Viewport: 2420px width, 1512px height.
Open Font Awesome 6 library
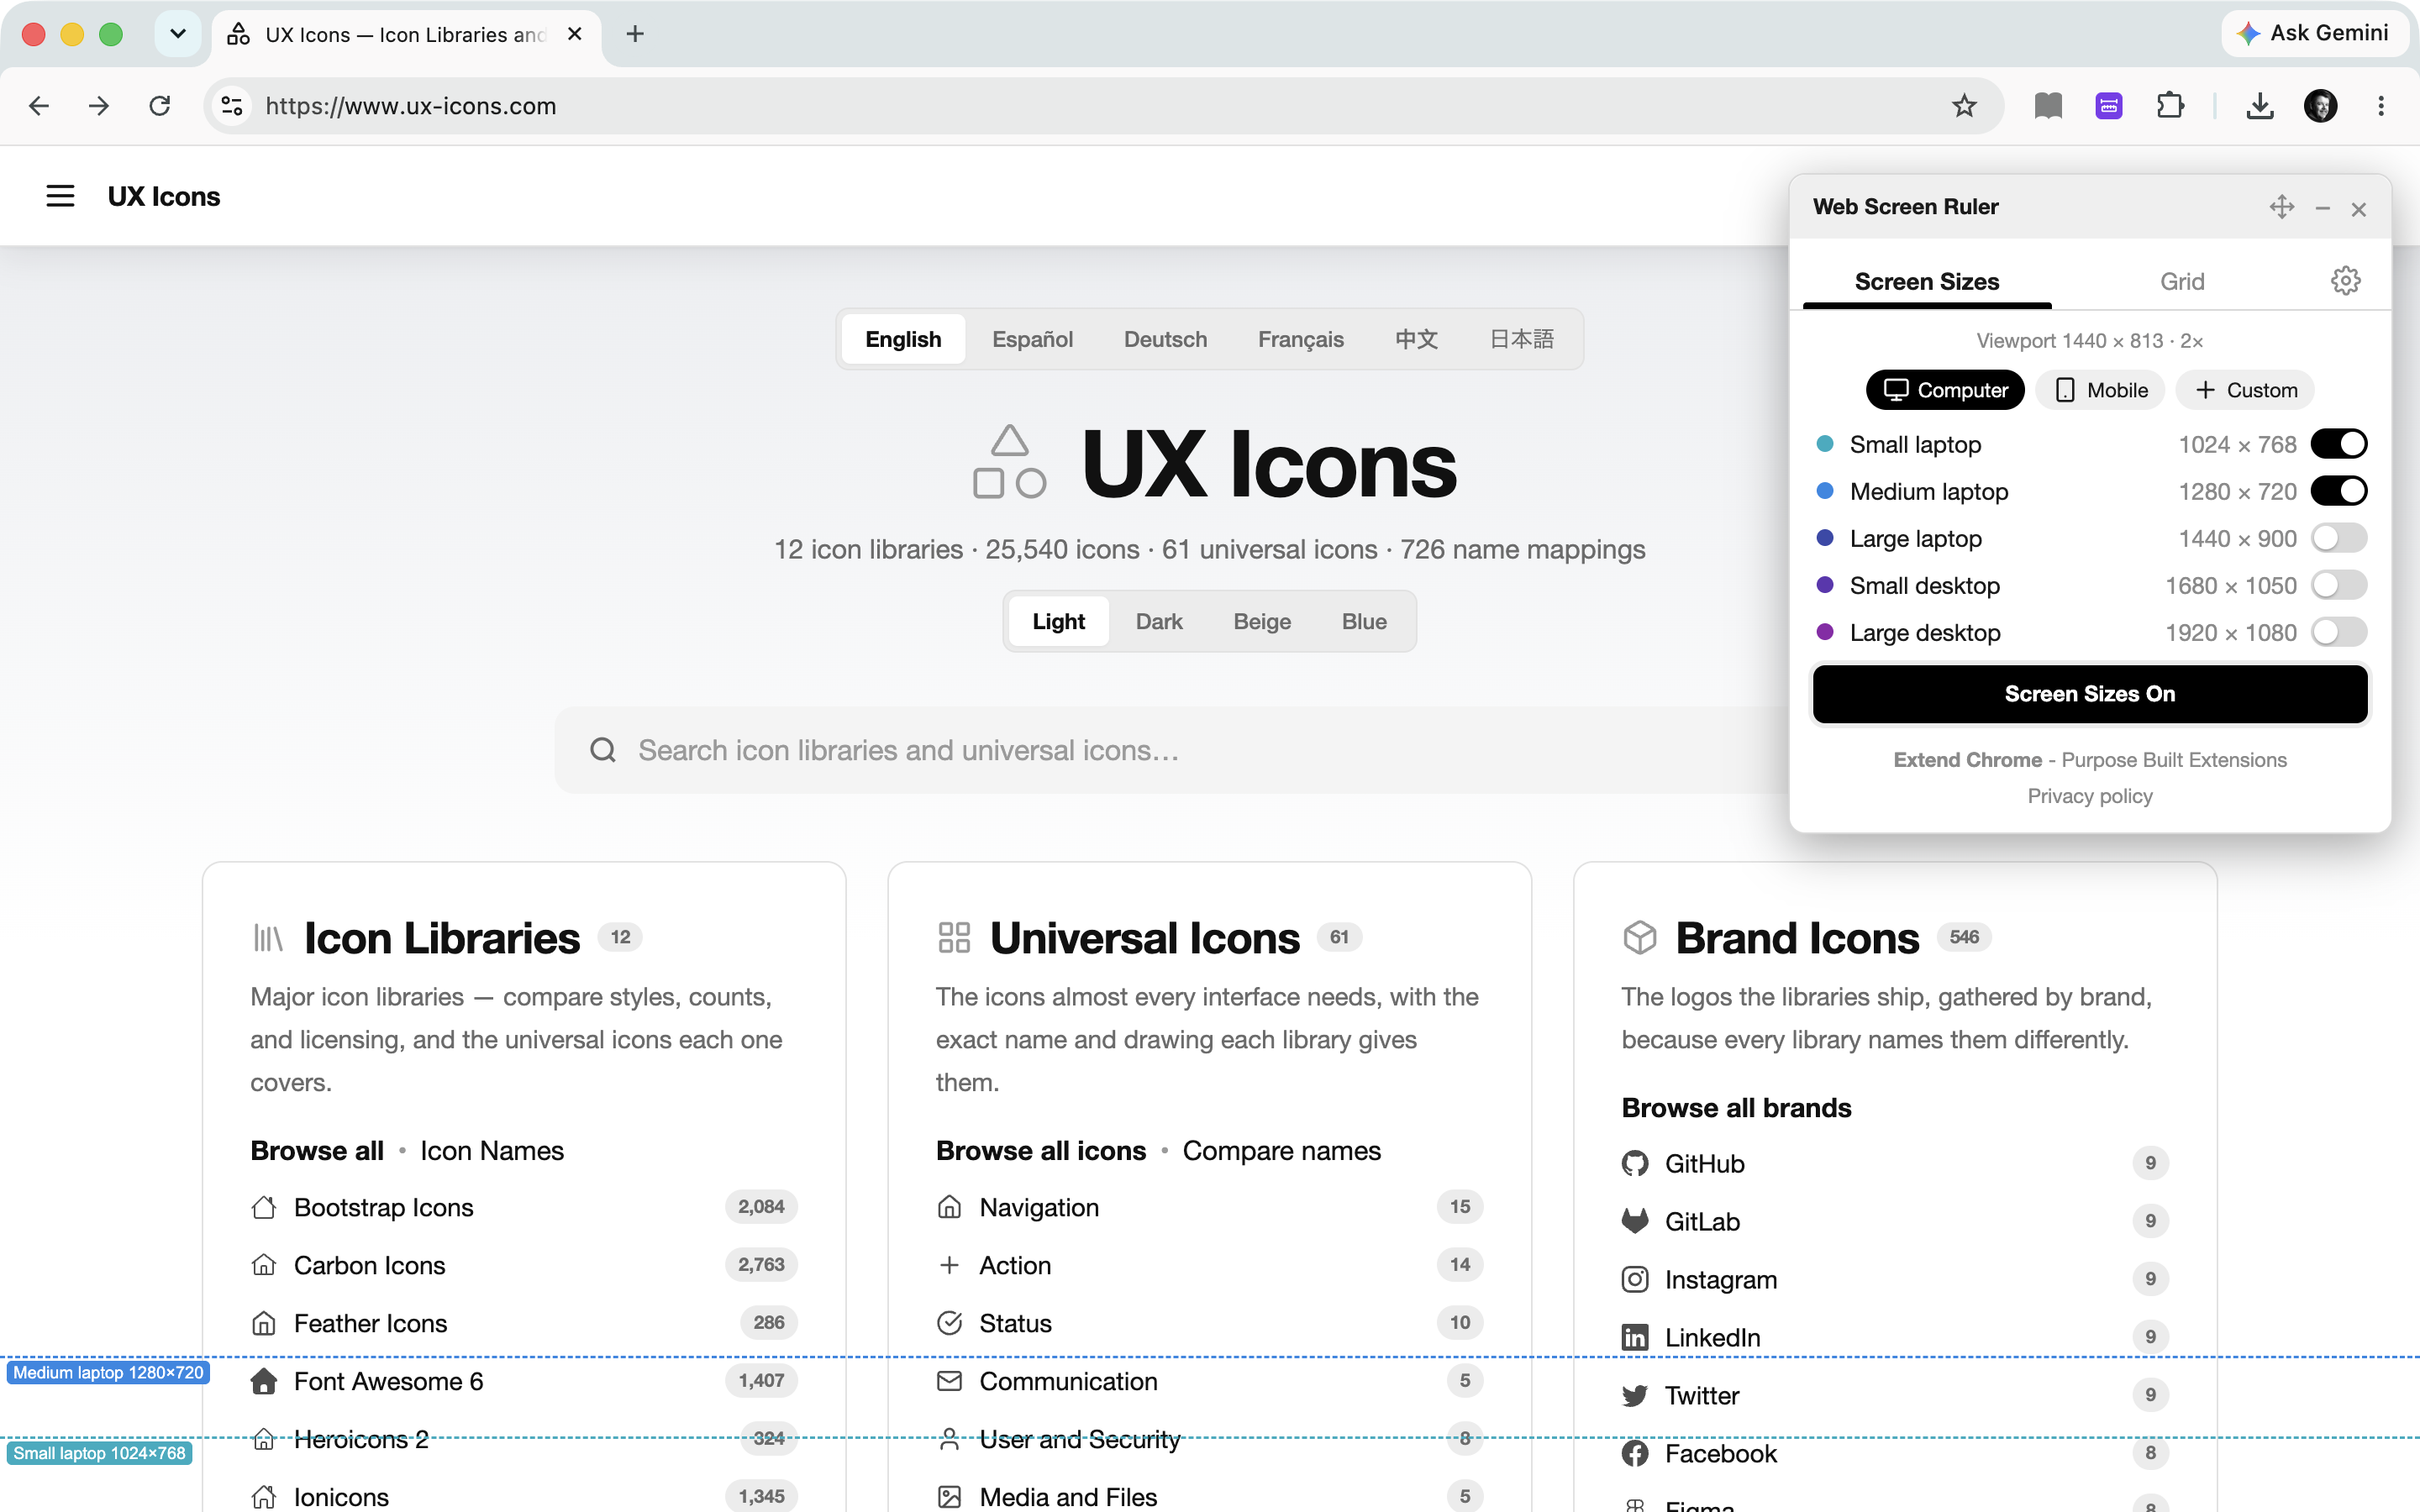[524, 1381]
